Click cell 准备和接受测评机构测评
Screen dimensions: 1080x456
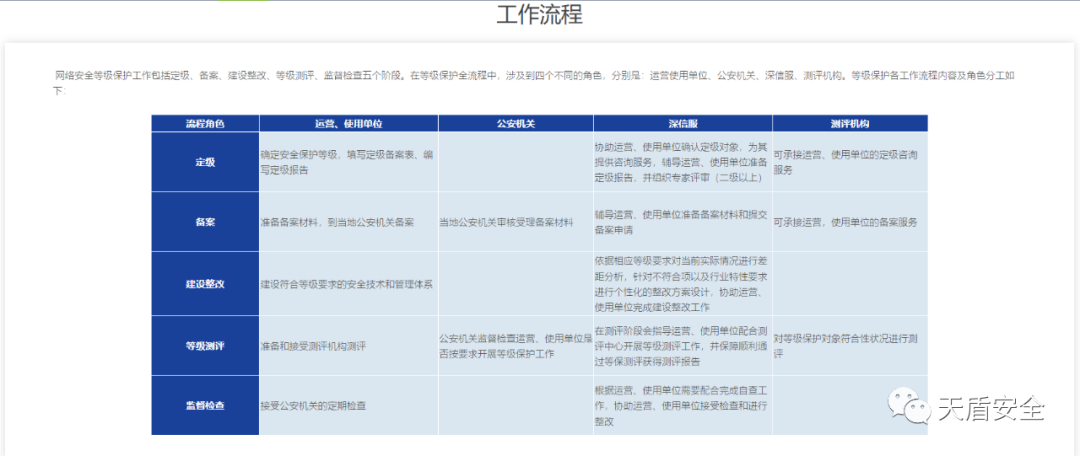pyautogui.click(x=349, y=346)
